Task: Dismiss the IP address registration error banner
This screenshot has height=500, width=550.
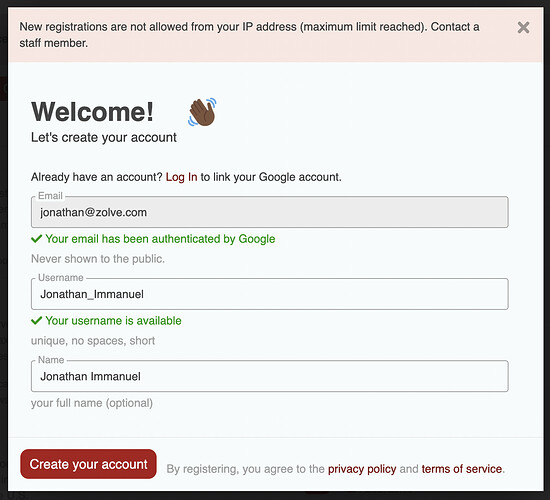Action: (x=523, y=27)
